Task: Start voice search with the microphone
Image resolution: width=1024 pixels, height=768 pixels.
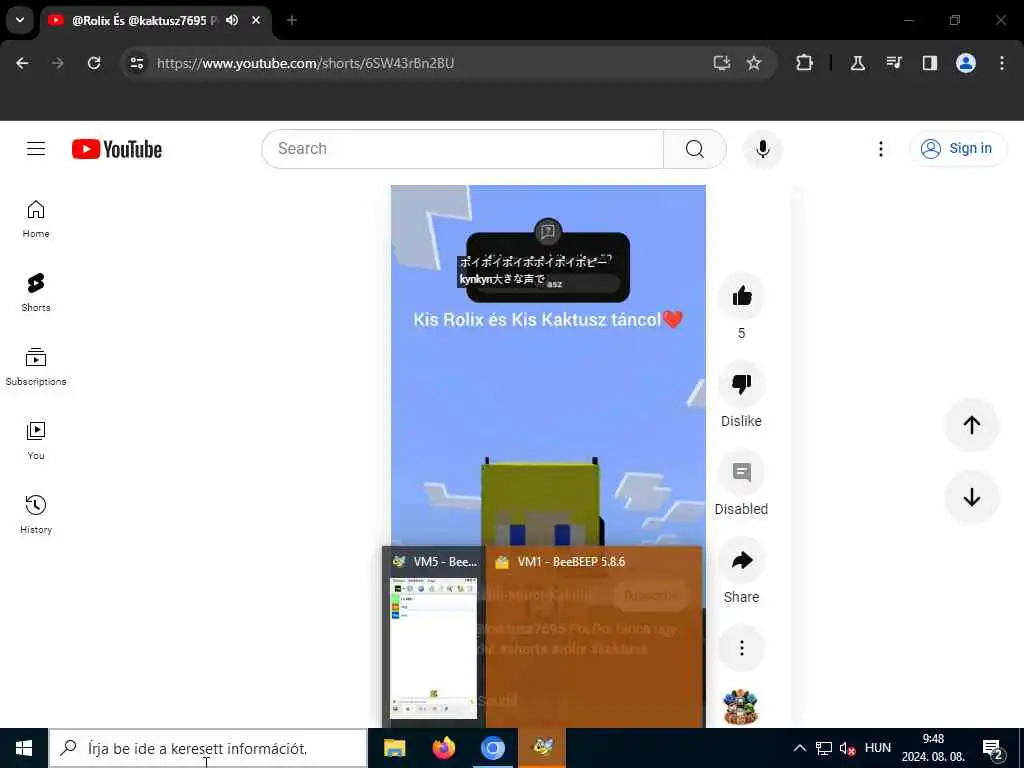Action: [x=762, y=149]
